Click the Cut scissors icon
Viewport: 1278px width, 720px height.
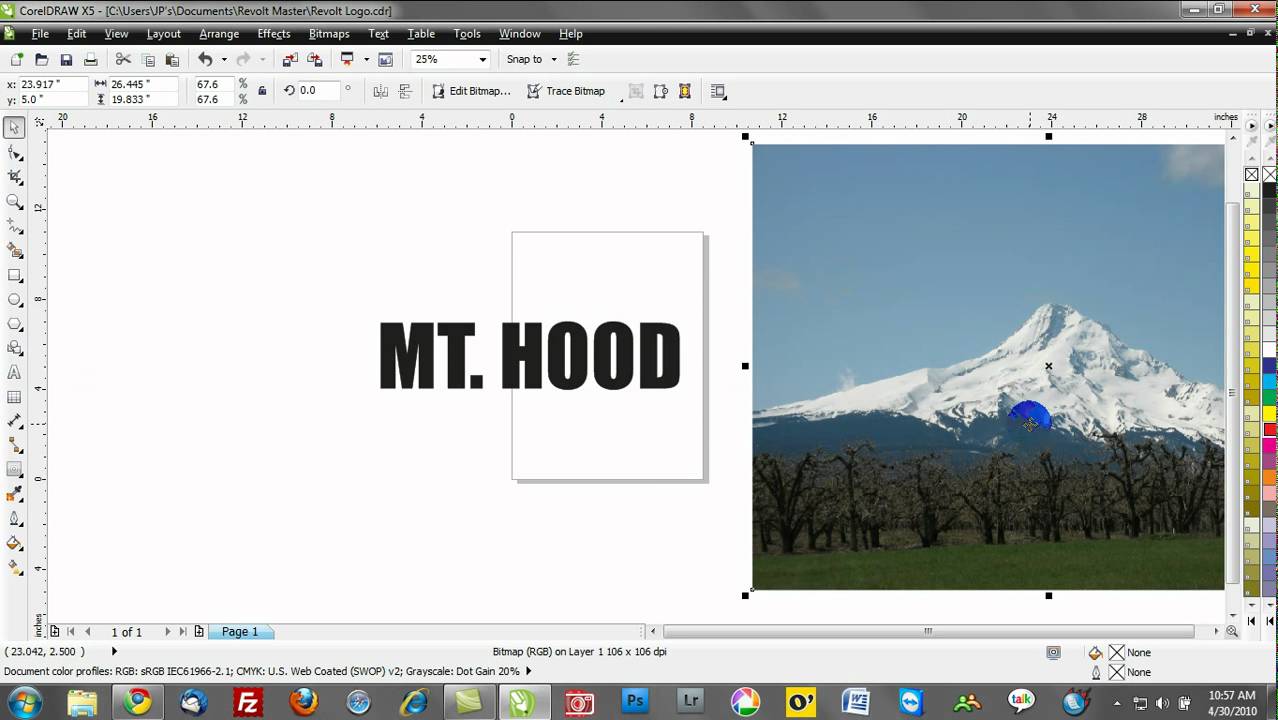123,59
